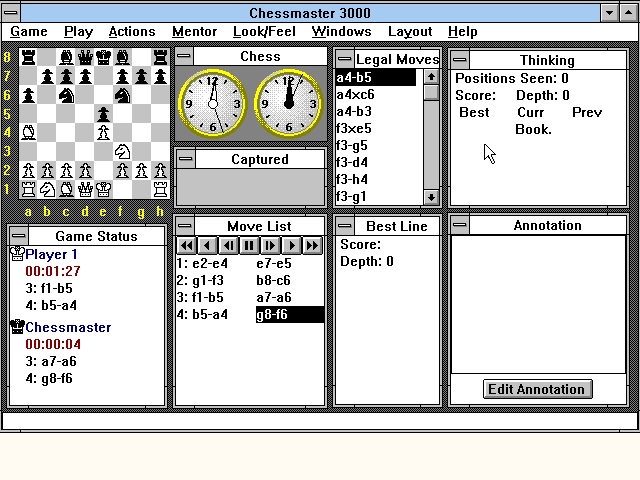Select legal move f3-g1
This screenshot has height=480, width=640.
376,197
